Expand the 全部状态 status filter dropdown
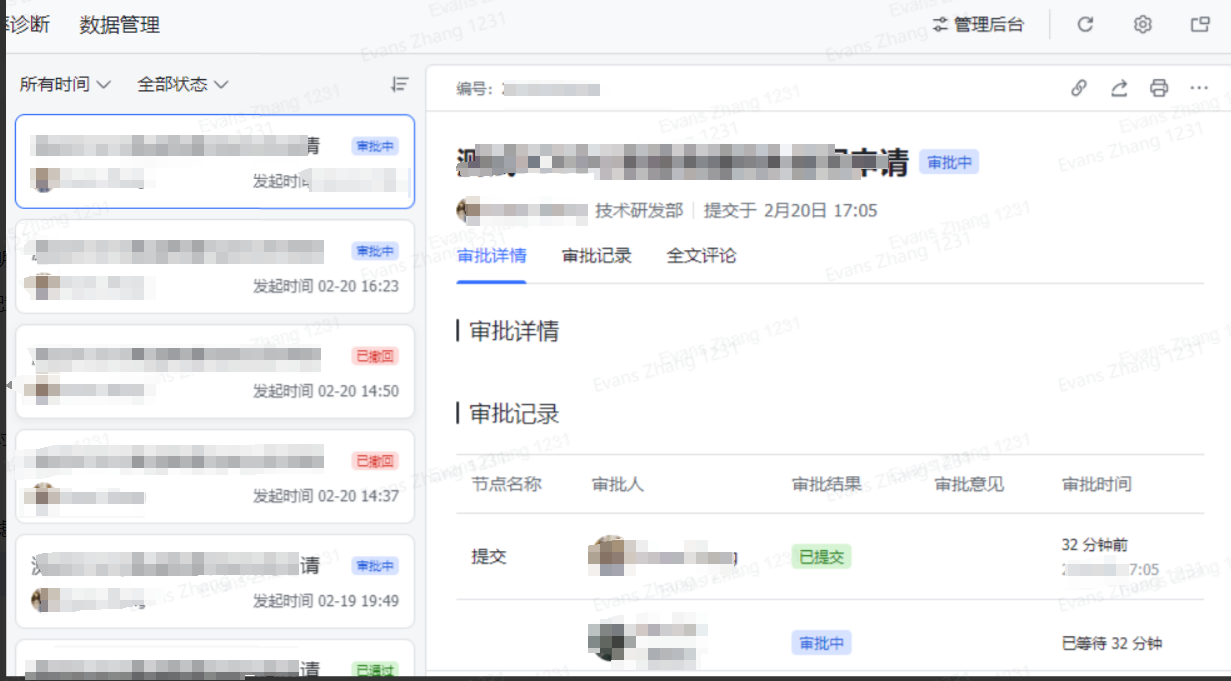This screenshot has height=681, width=1231. click(x=183, y=85)
